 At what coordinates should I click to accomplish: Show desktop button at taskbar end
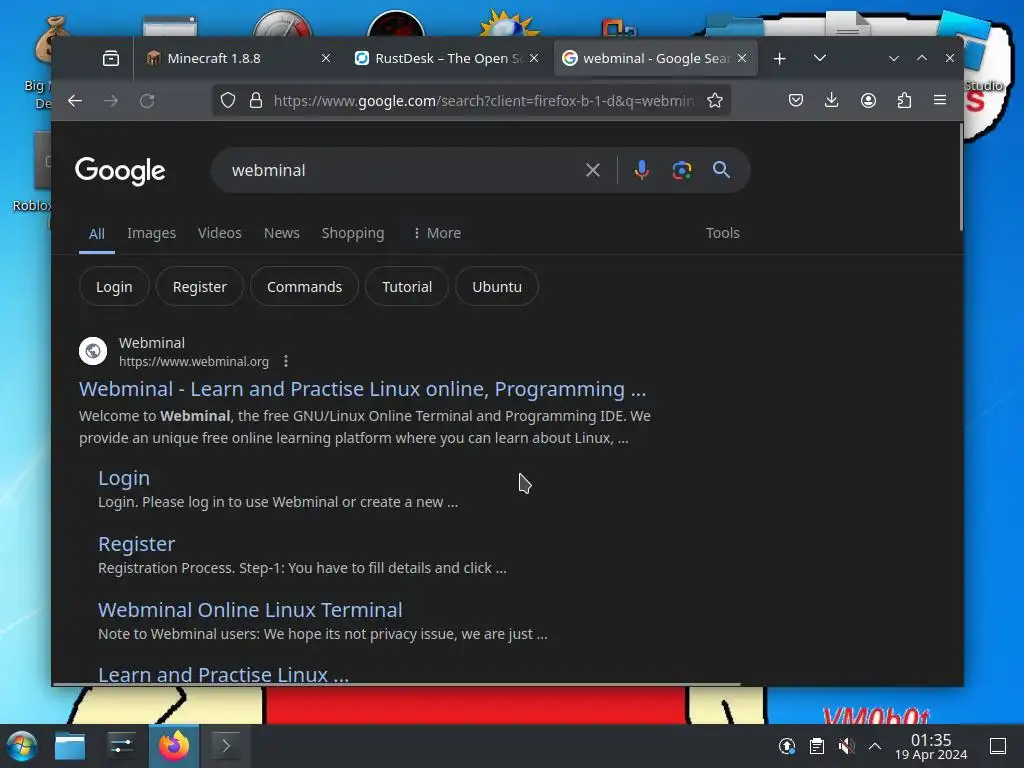pyautogui.click(x=998, y=746)
